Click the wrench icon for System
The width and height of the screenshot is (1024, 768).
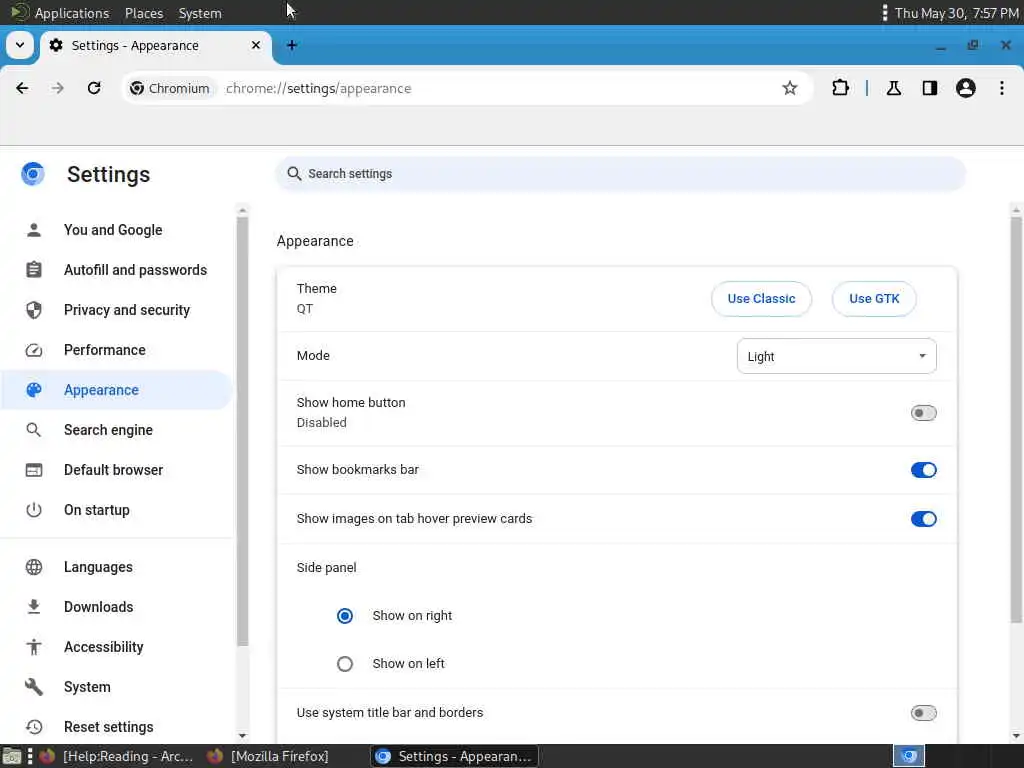[34, 687]
